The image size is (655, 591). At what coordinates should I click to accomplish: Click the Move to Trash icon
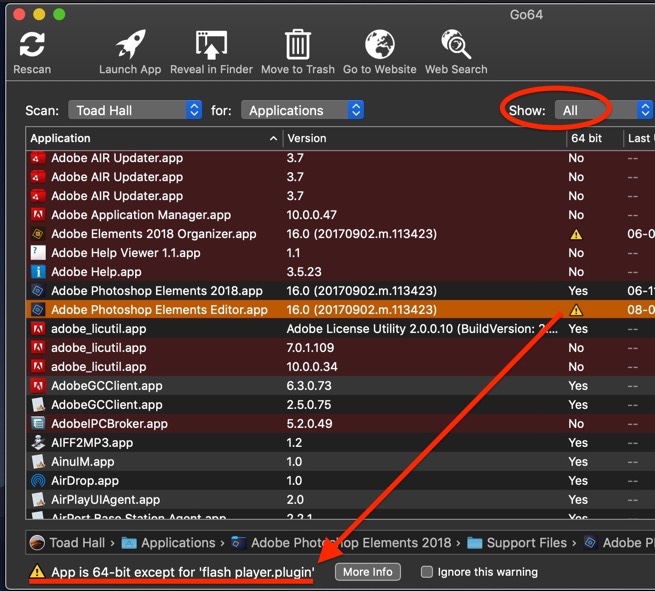coord(298,44)
